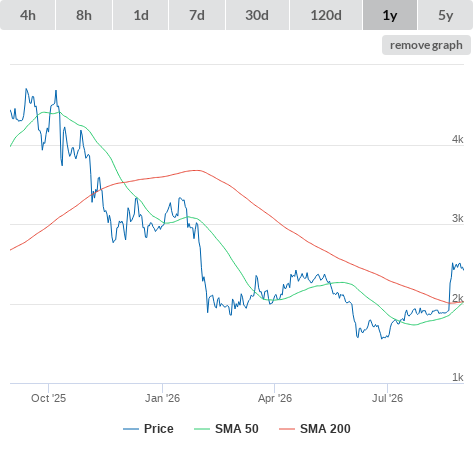Toggle SMA 50 legend label
The width and height of the screenshot is (474, 455).
[x=237, y=429]
